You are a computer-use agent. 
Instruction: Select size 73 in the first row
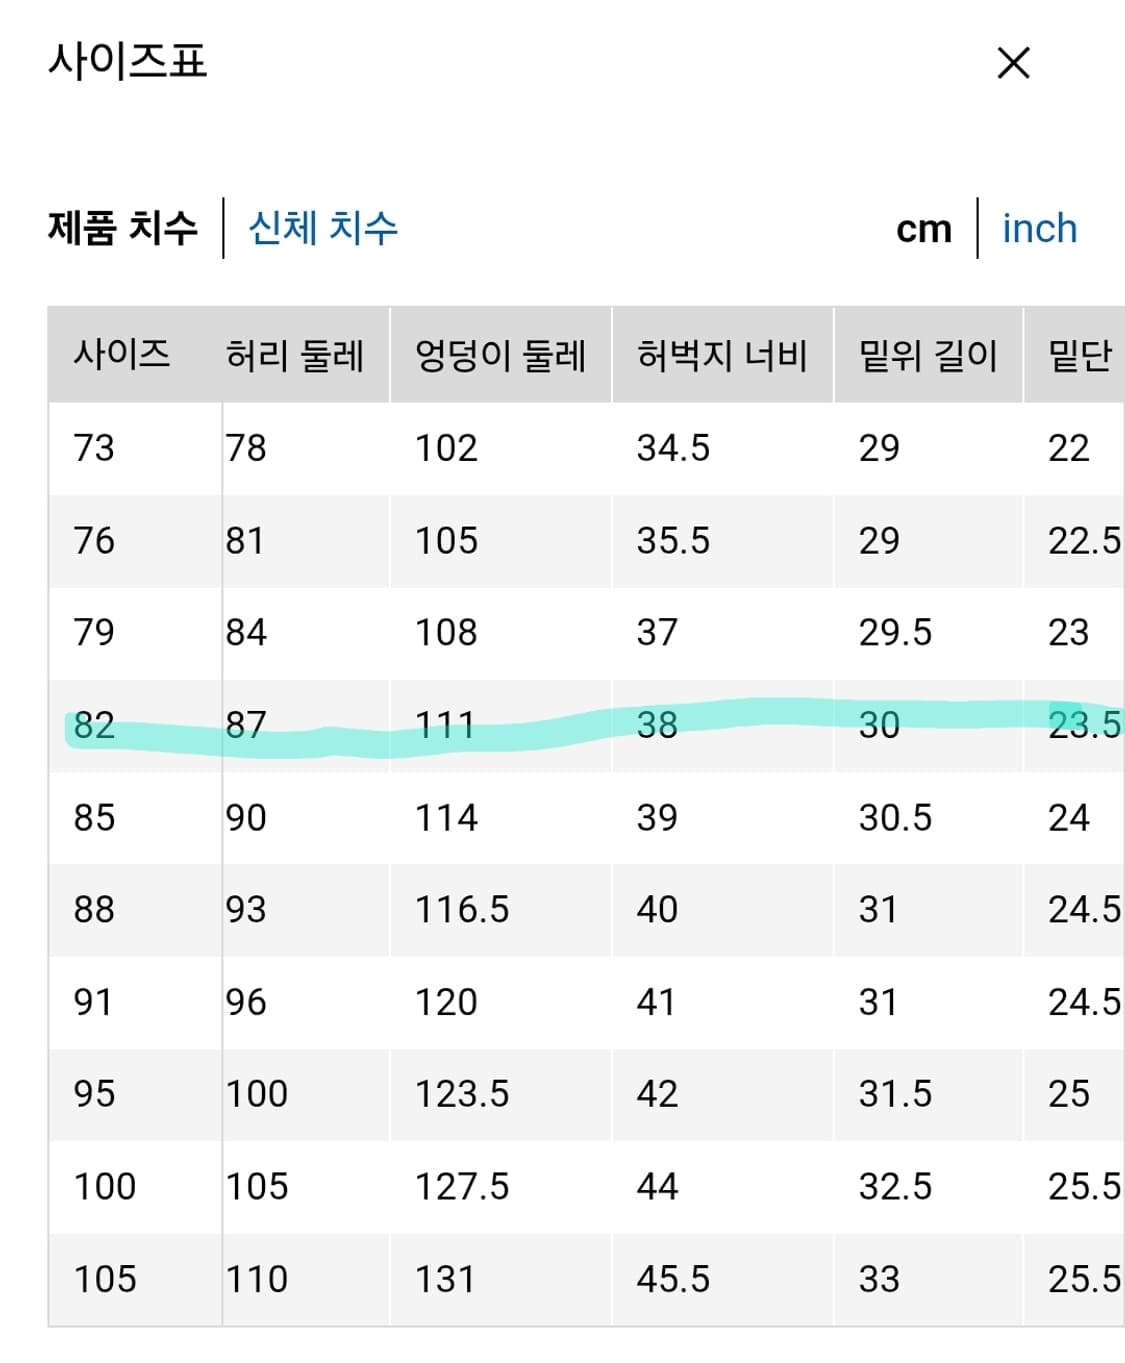[92, 448]
